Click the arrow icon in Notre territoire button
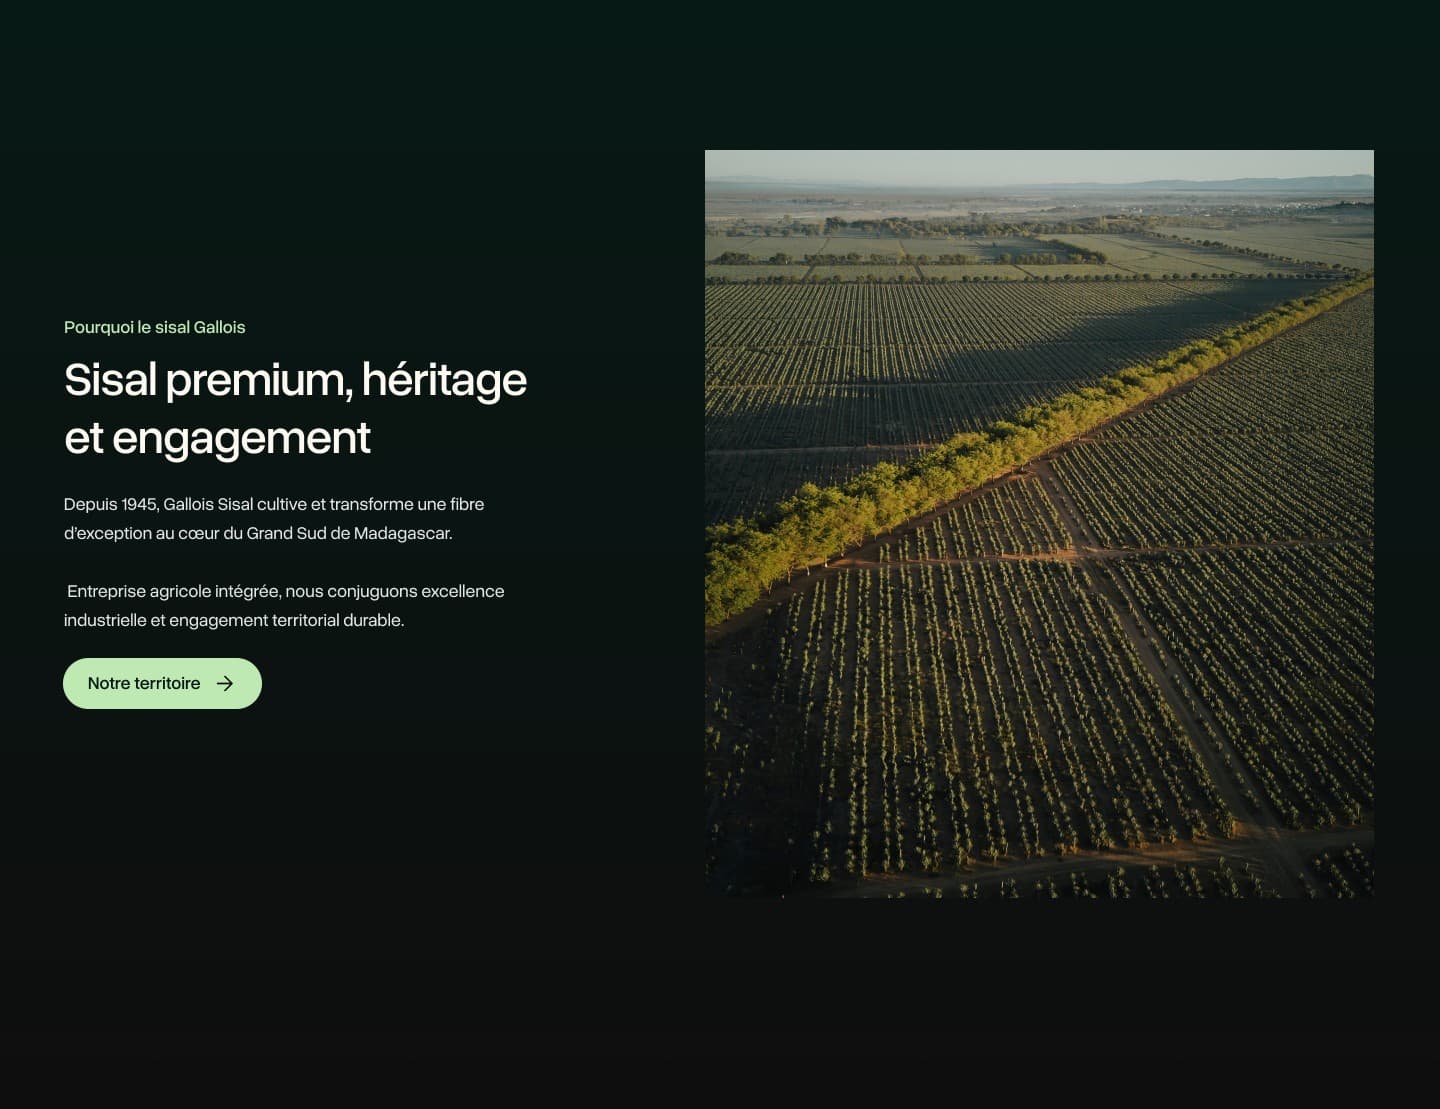Image resolution: width=1440 pixels, height=1109 pixels. pyautogui.click(x=225, y=683)
